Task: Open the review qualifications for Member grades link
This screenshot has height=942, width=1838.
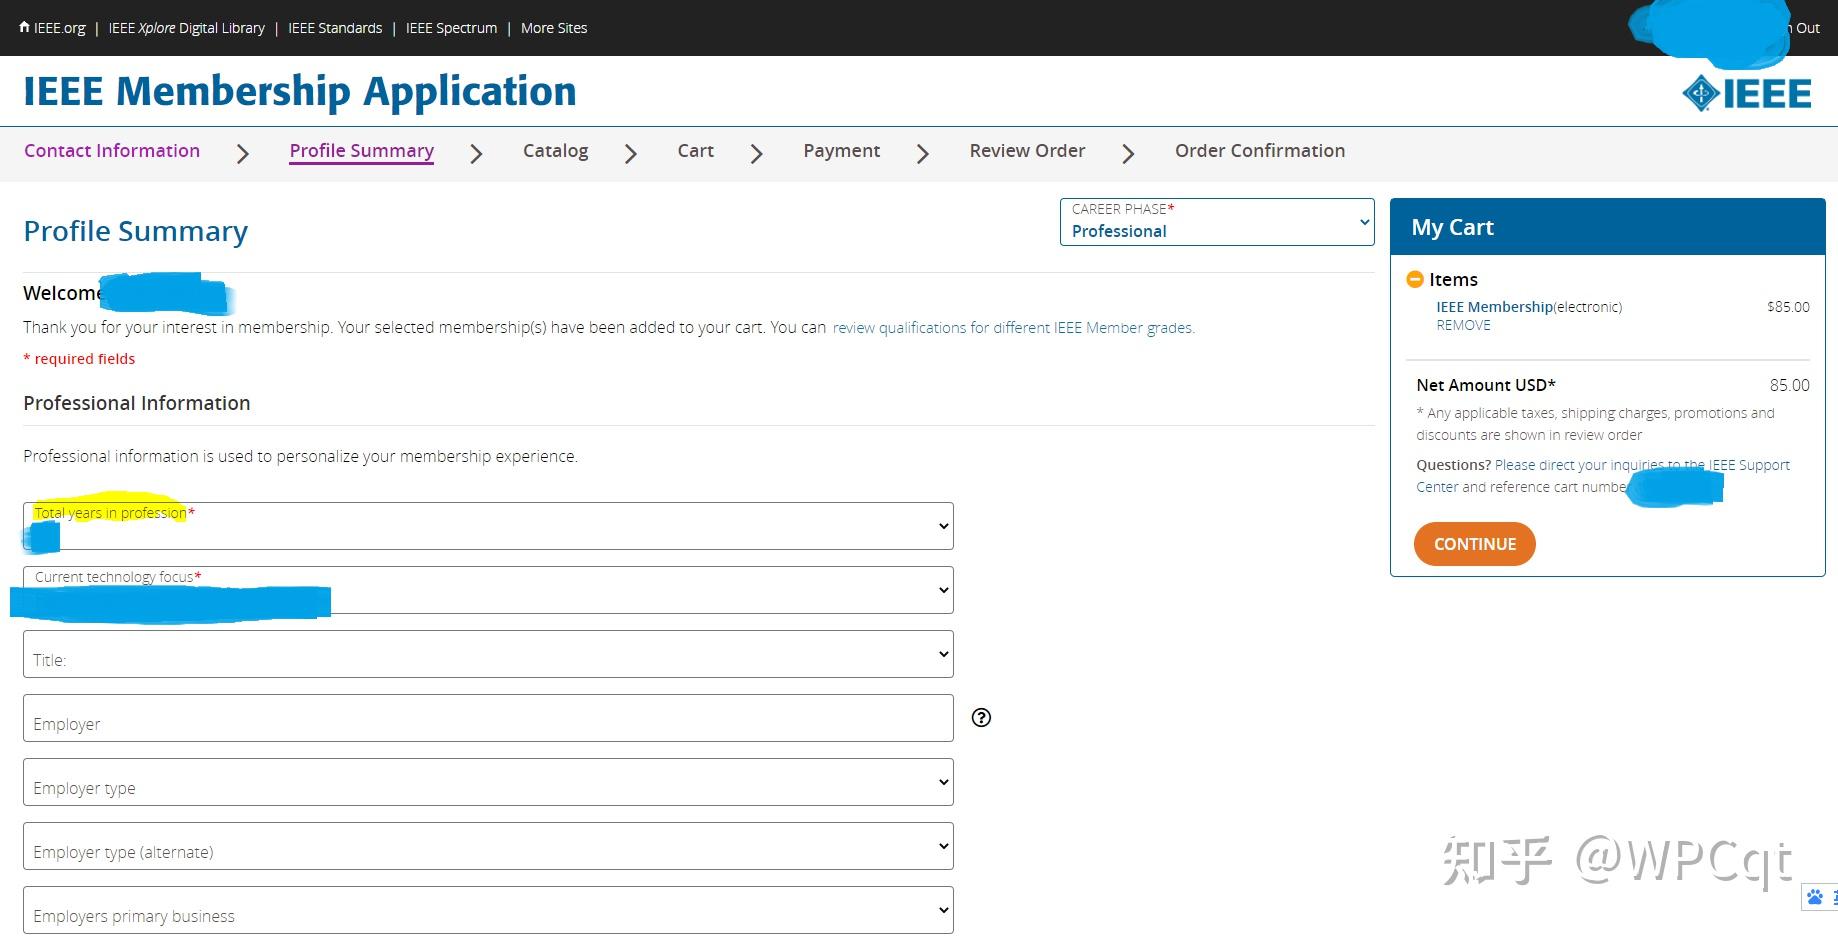Action: (x=1013, y=328)
